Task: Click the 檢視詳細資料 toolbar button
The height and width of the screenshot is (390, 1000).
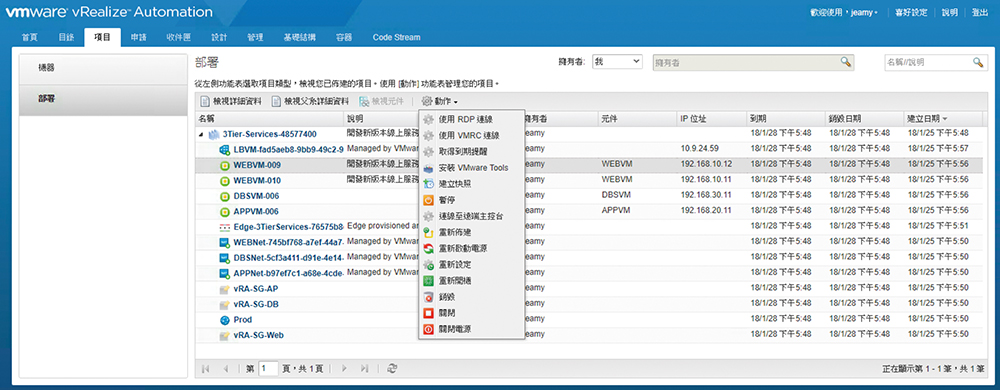Action: 232,101
